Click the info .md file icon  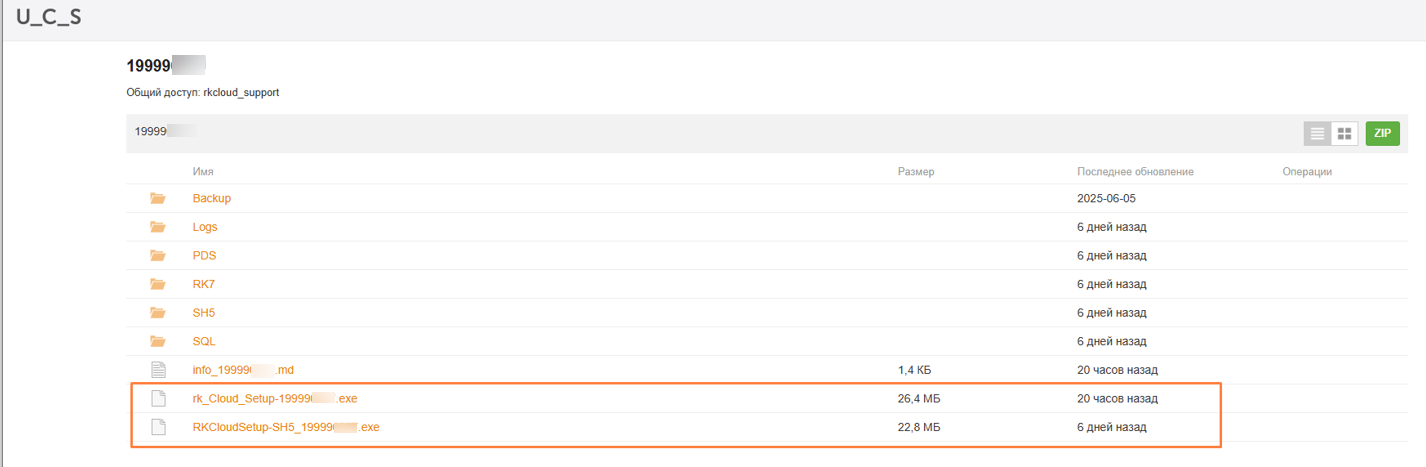point(157,370)
